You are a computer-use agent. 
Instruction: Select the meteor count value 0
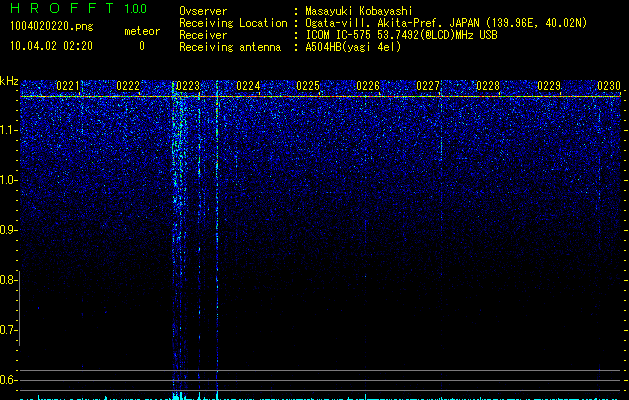[x=142, y=46]
